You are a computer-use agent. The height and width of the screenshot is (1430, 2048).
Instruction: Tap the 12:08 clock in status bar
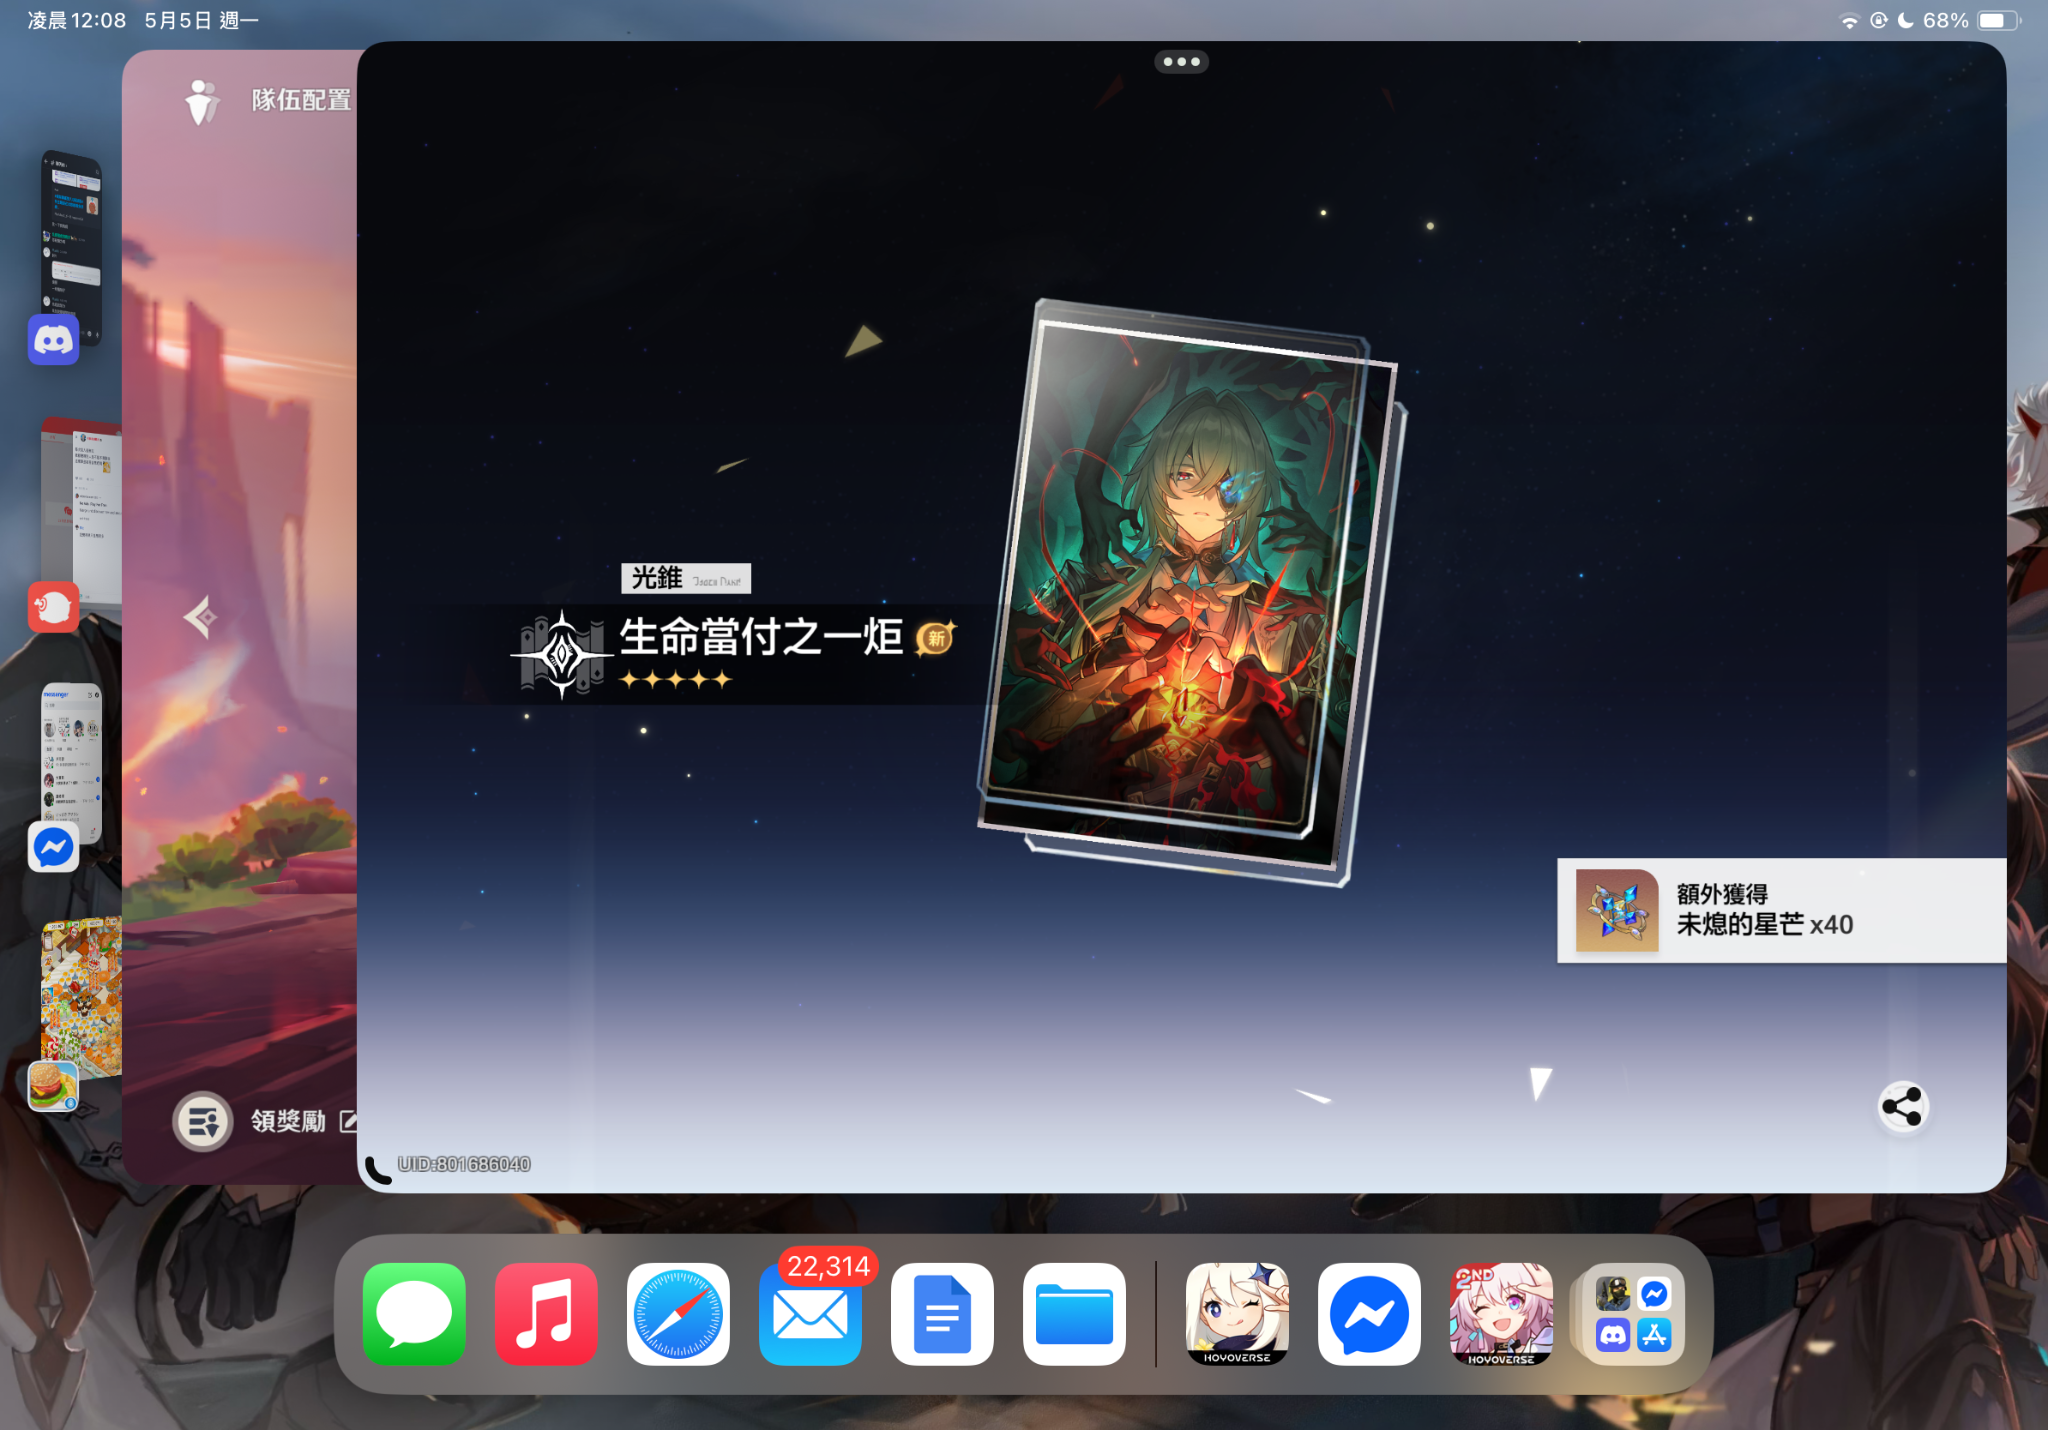click(77, 21)
